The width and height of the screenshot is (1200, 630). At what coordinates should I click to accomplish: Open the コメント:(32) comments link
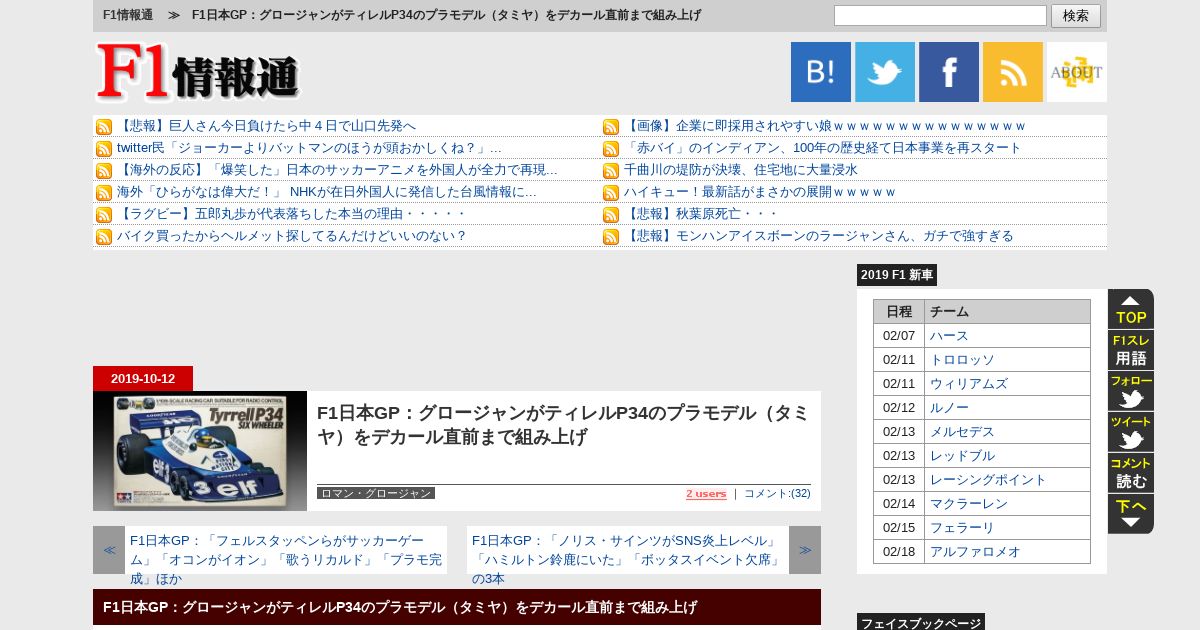(x=777, y=494)
